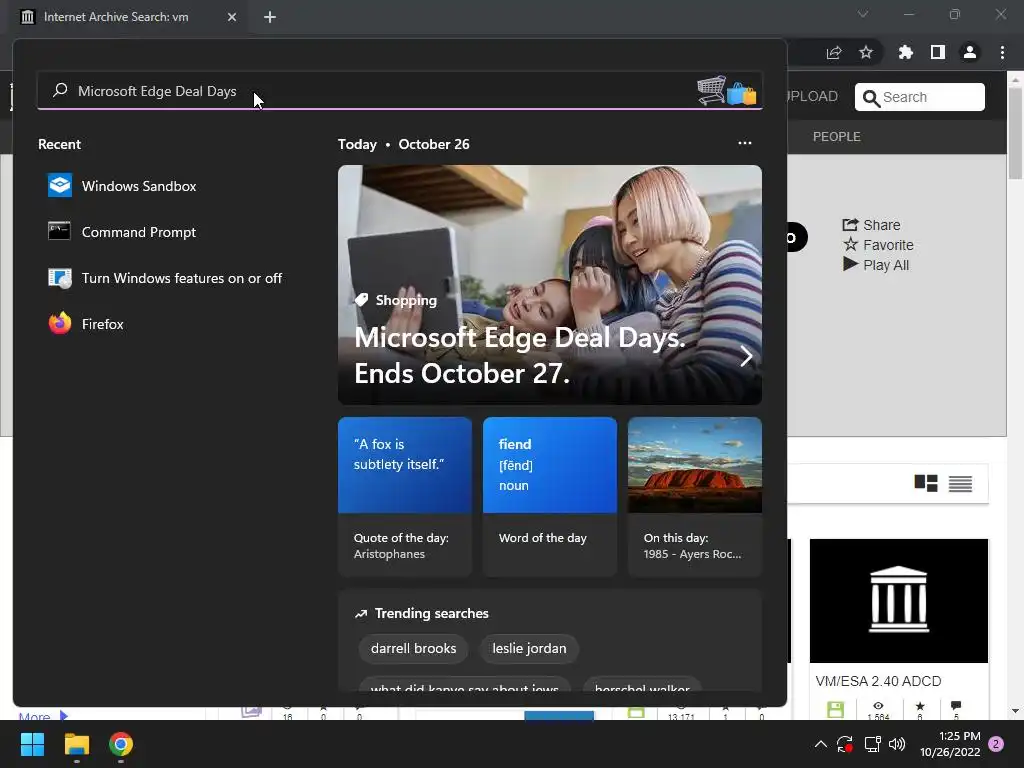The image size is (1024, 768).
Task: Click the Windows search input field
Action: 400,91
